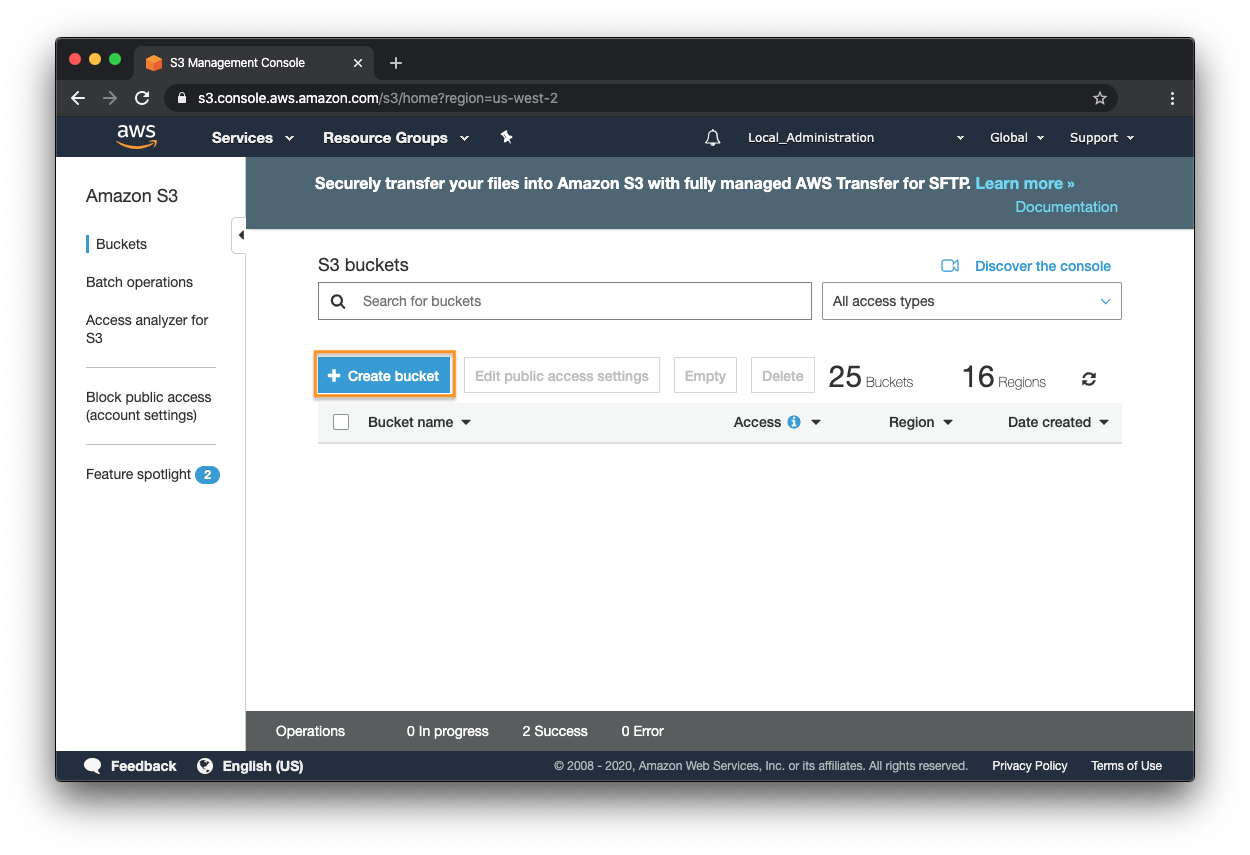Select the S3 Management Console tab
Screen dimensions: 1250x855
point(255,63)
